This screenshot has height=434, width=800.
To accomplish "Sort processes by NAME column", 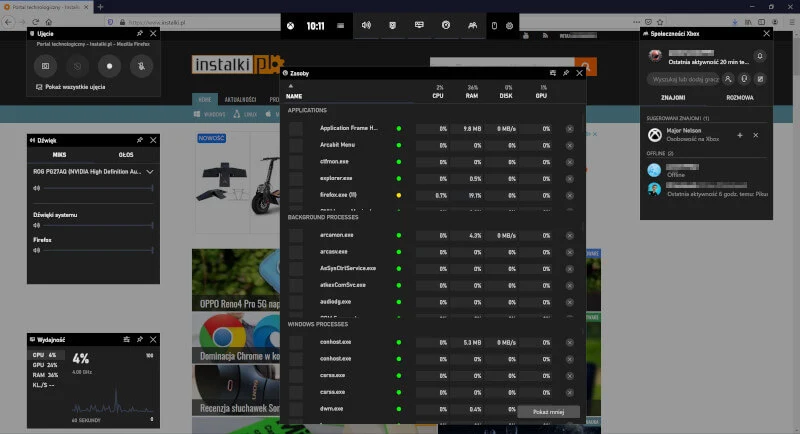I will click(x=294, y=96).
